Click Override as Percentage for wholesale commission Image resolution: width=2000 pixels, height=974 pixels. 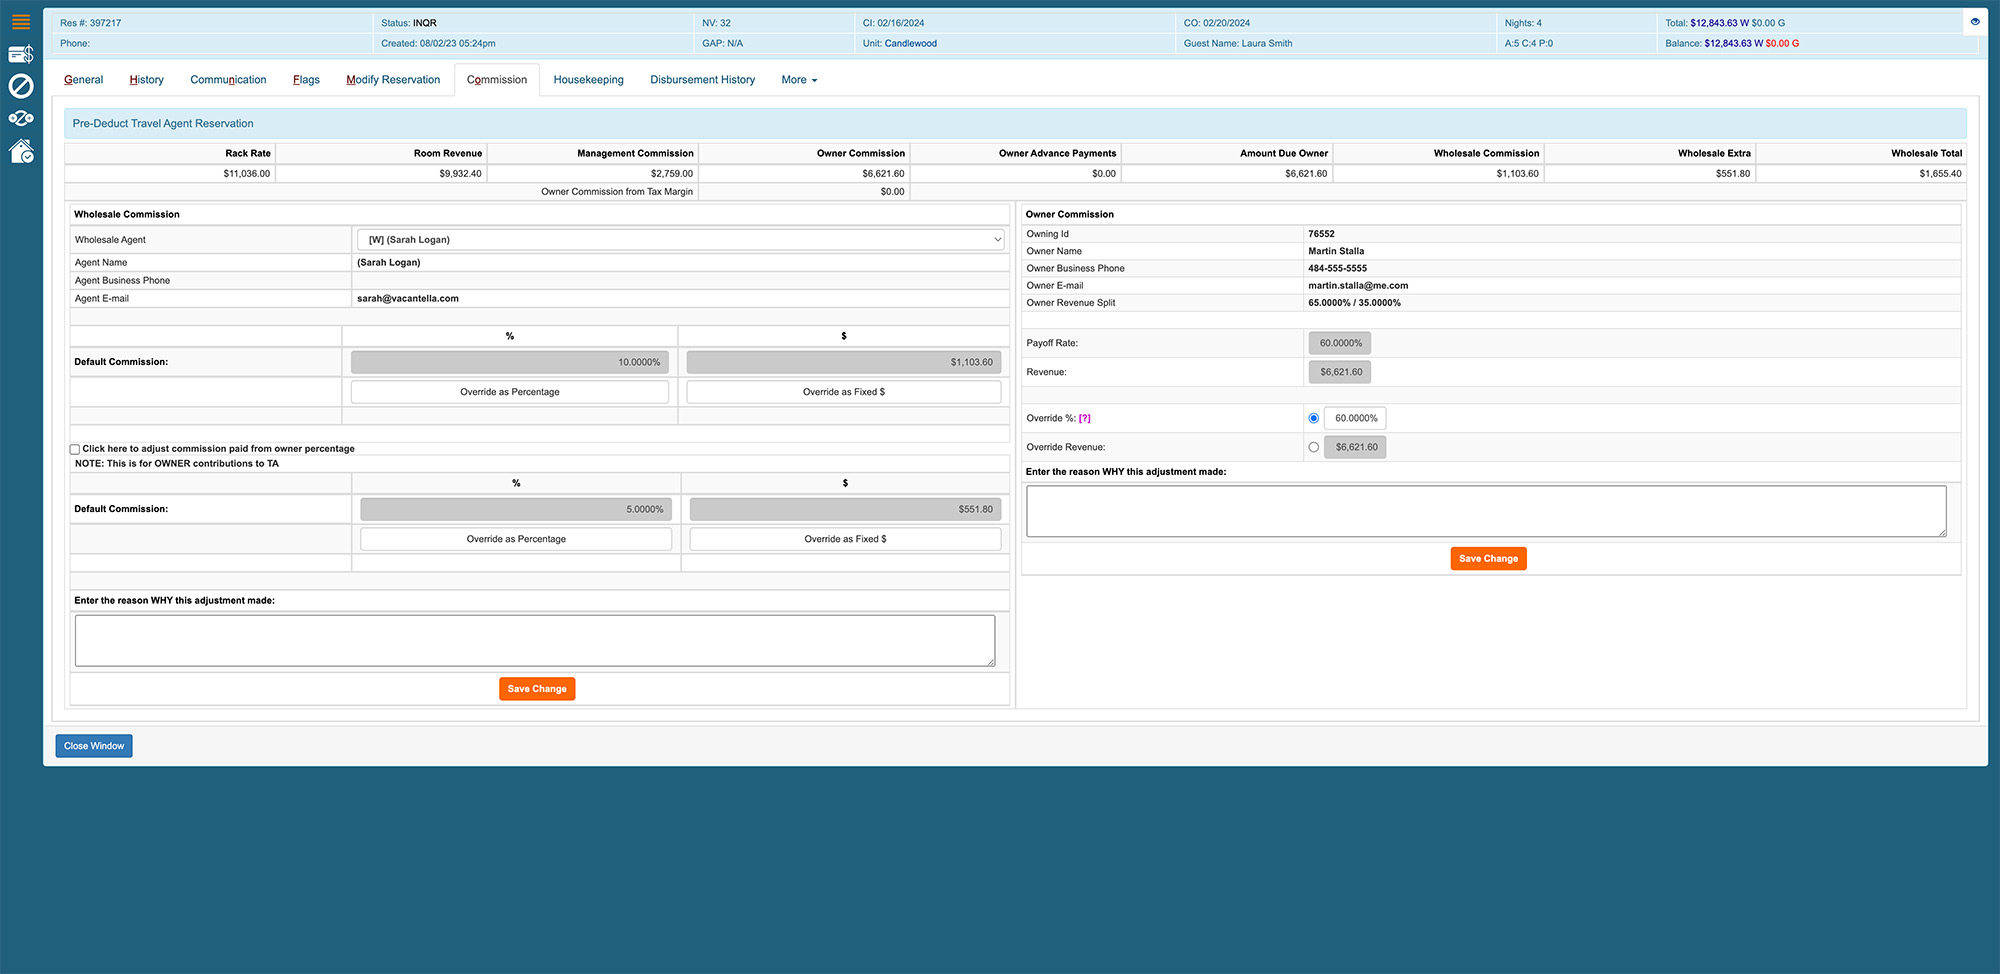pyautogui.click(x=510, y=392)
